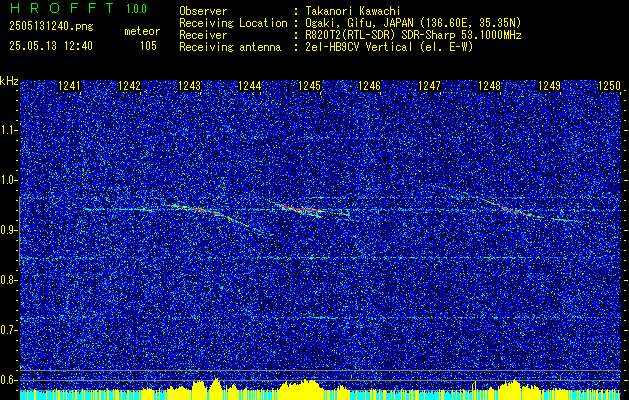
Task: Click the 1241 time marker
Action: tap(69, 86)
